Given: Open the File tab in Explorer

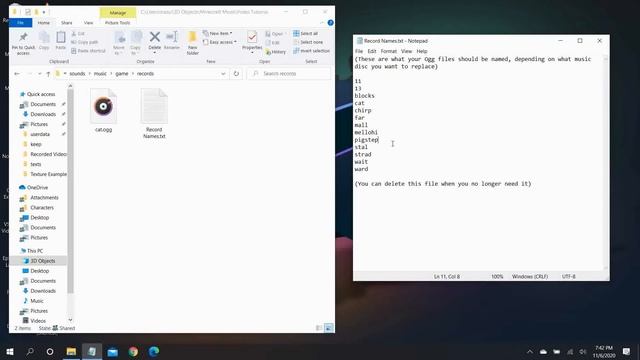Looking at the screenshot, I should 20,23.
